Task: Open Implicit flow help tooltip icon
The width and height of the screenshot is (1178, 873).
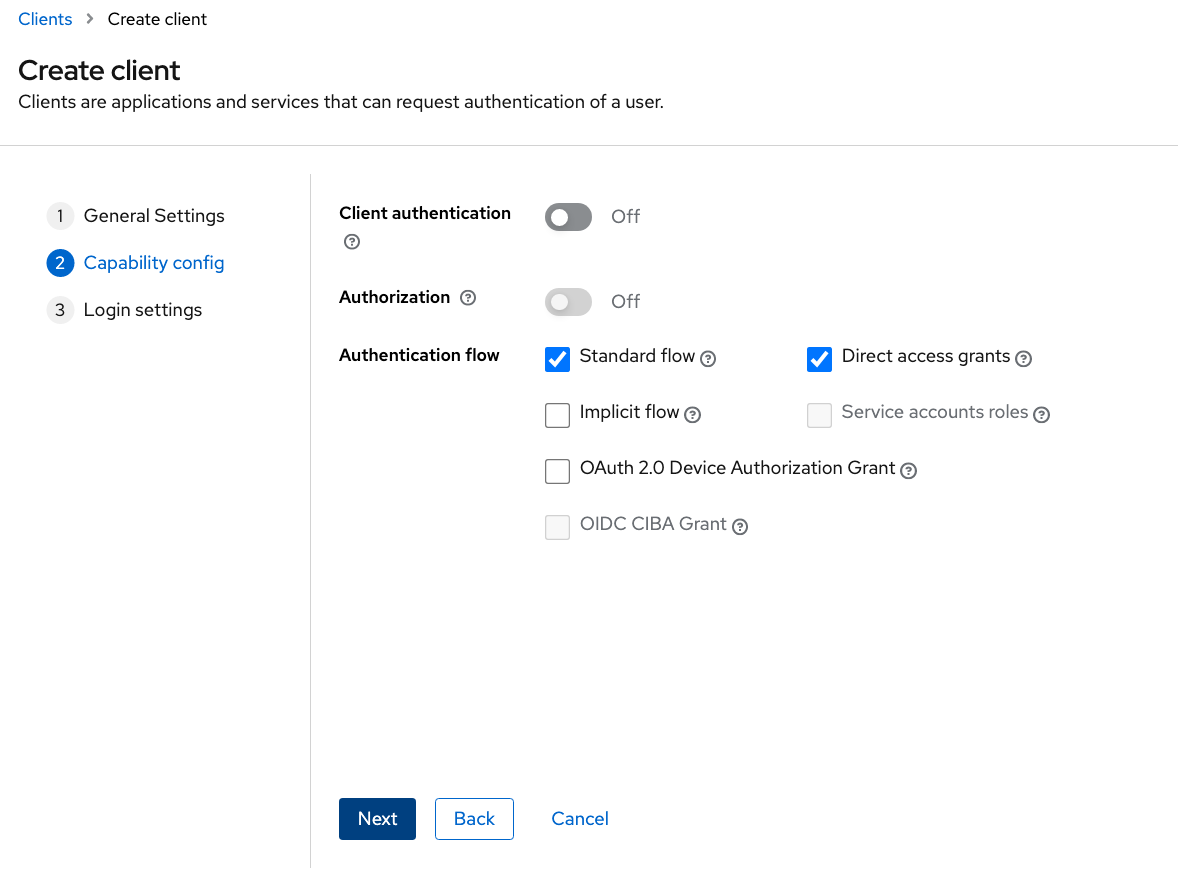Action: [x=693, y=415]
